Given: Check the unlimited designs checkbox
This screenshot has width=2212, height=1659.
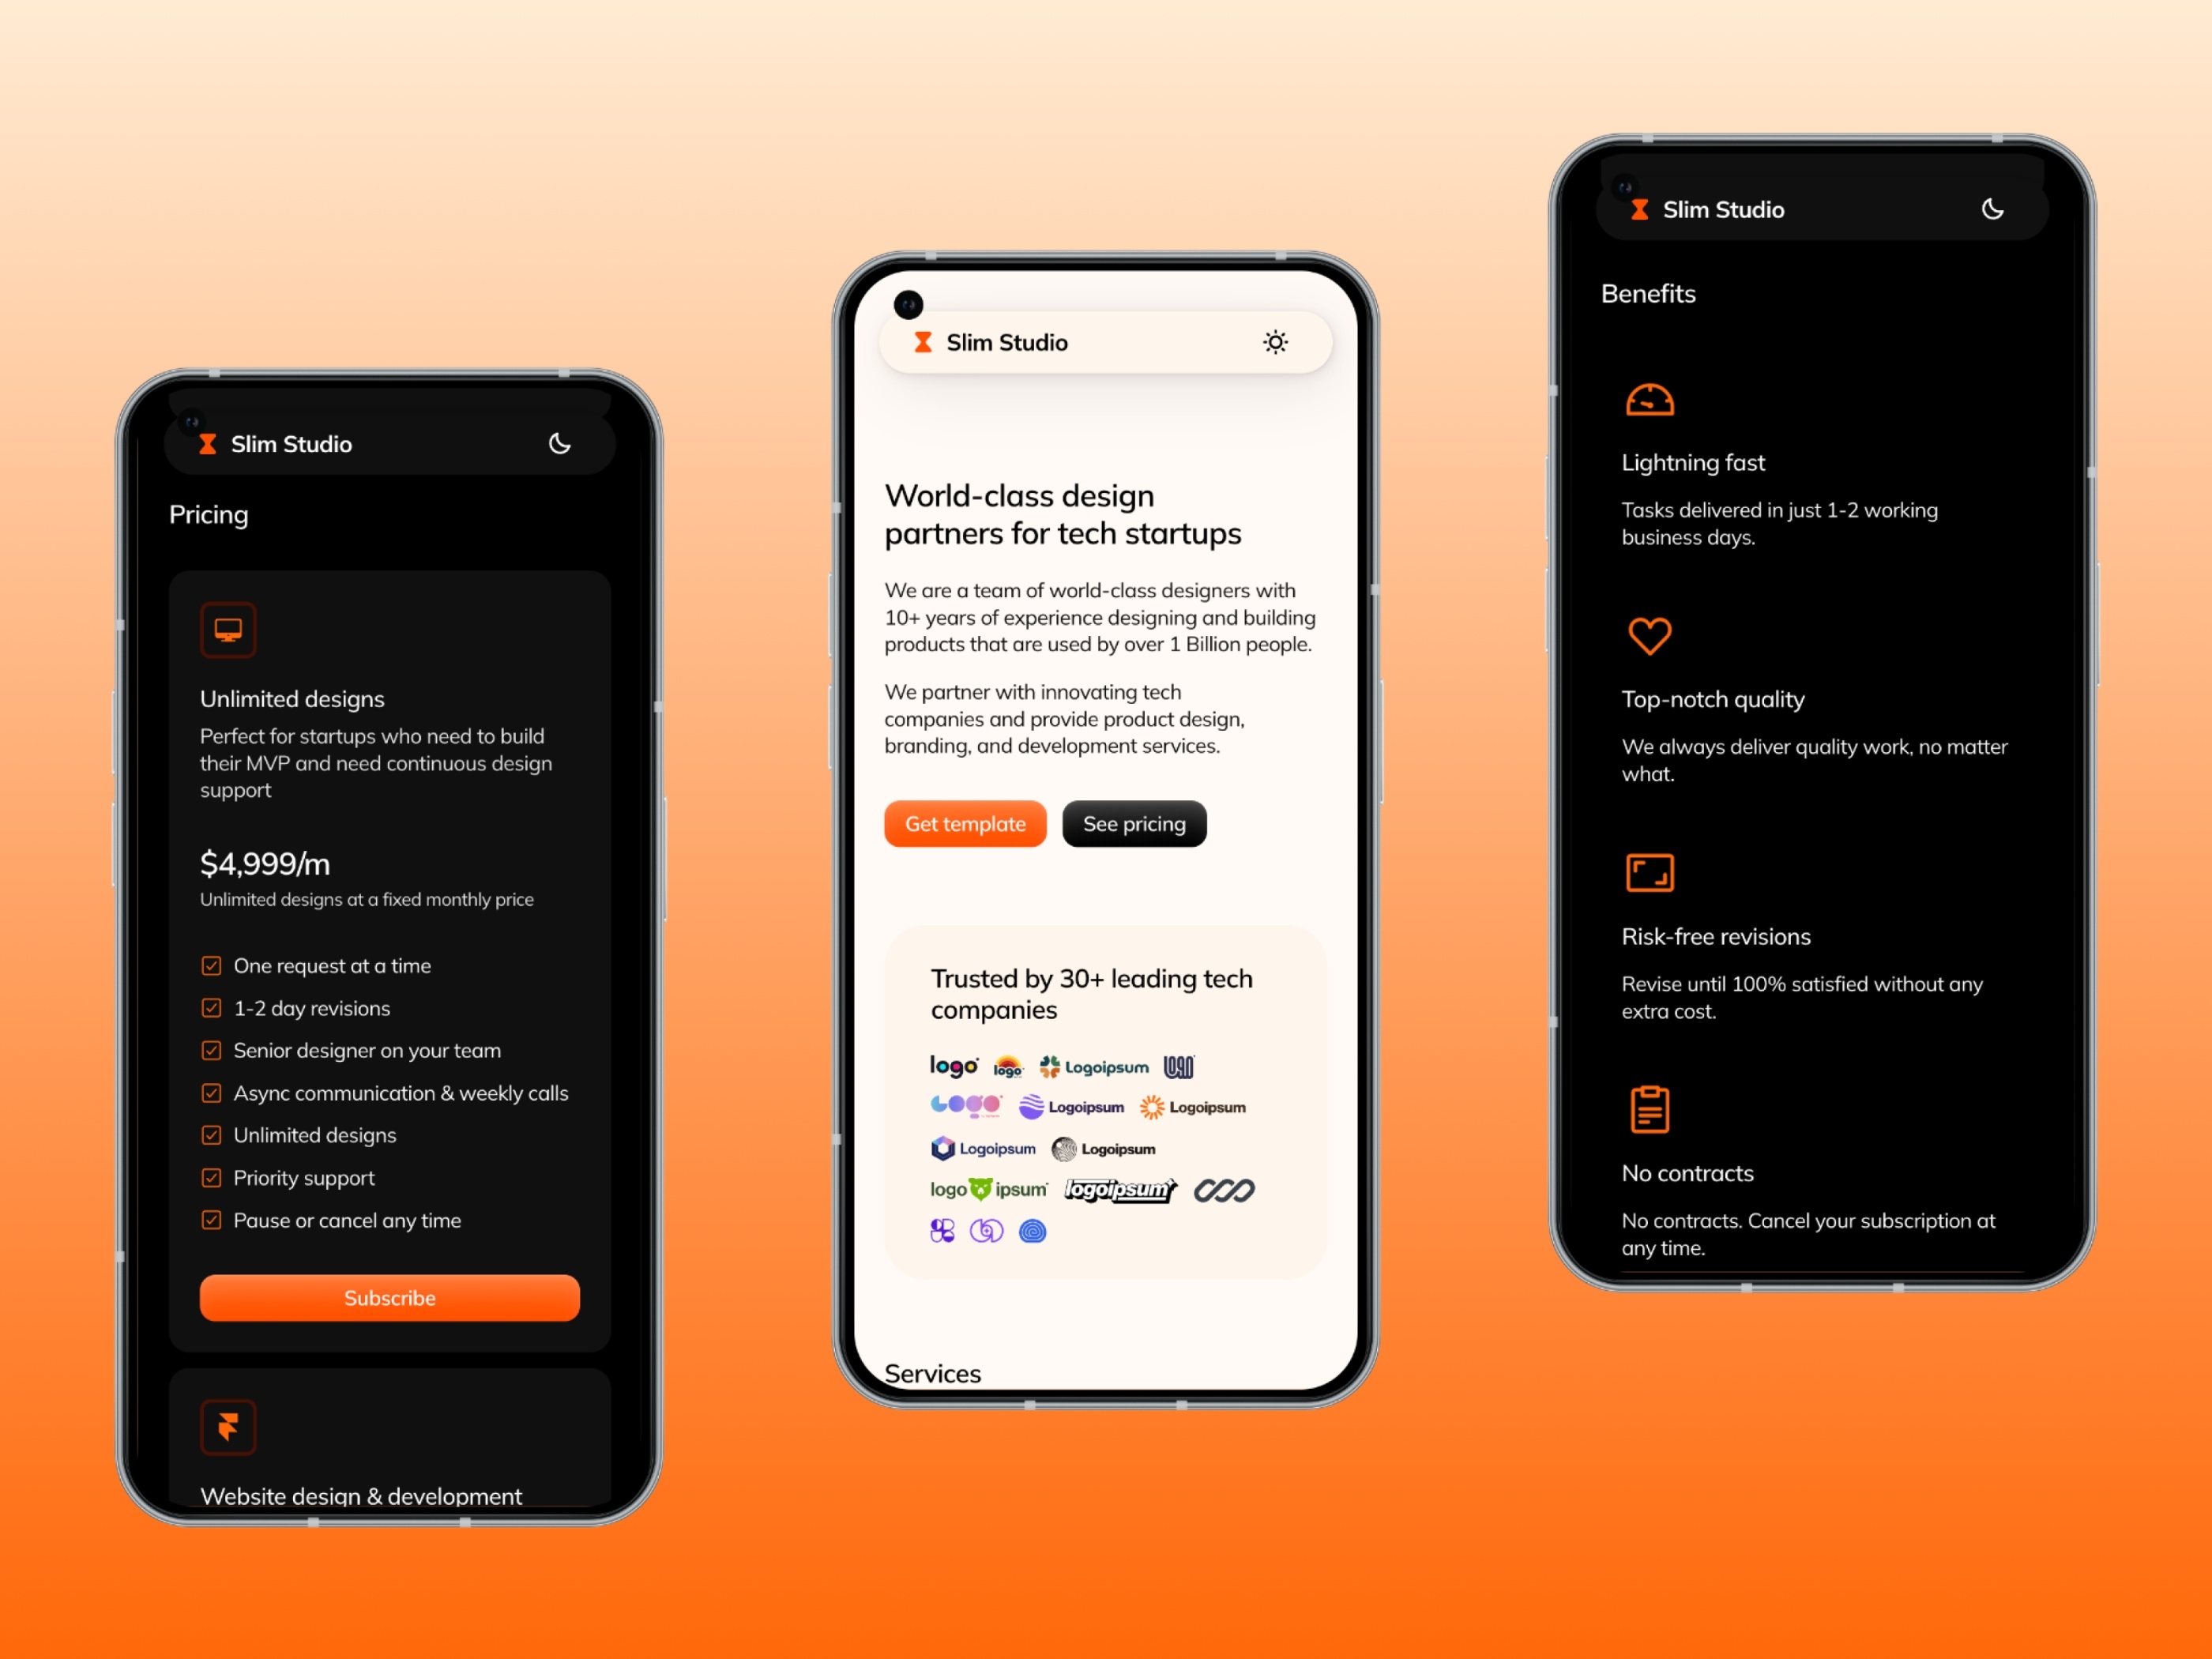Looking at the screenshot, I should click(x=211, y=1134).
